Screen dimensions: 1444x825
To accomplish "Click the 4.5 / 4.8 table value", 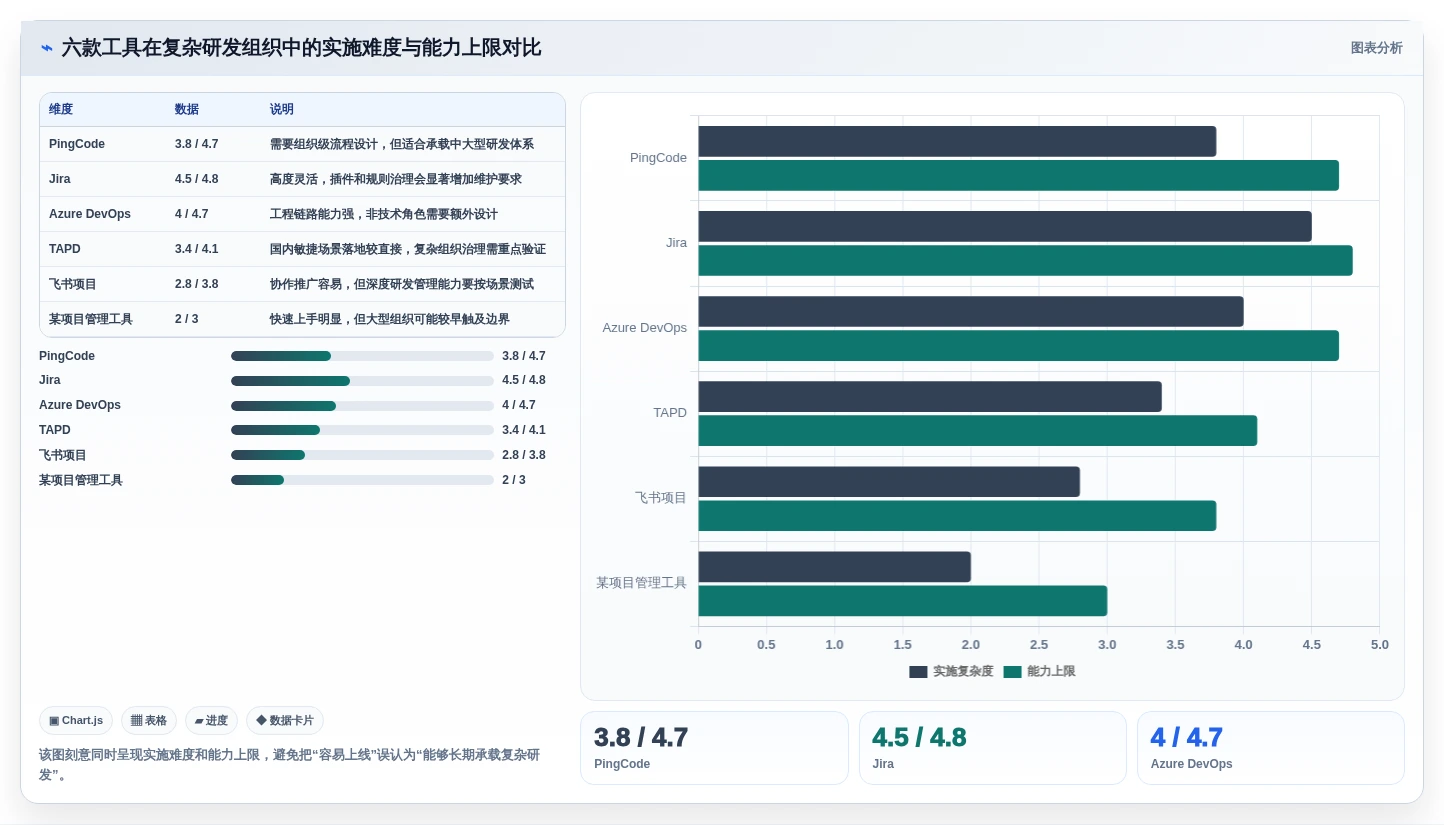I will pos(197,179).
